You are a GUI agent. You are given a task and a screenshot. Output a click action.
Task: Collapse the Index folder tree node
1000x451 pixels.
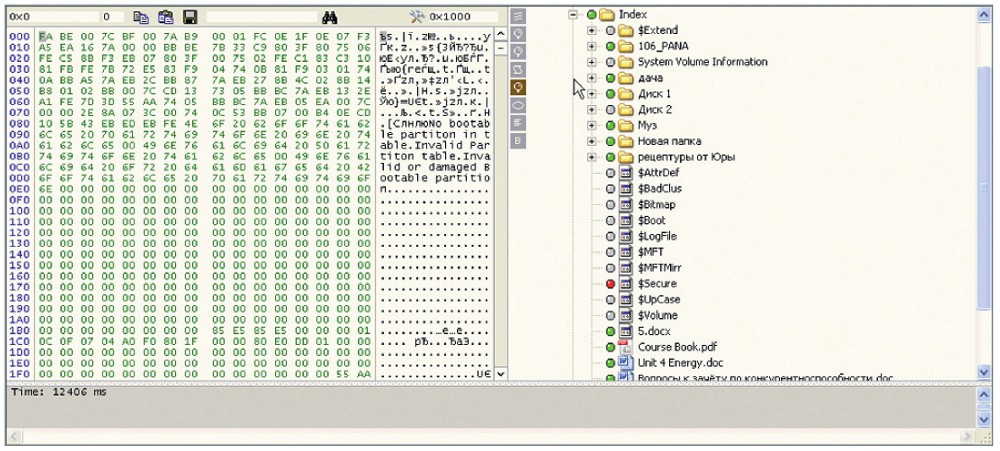point(574,14)
